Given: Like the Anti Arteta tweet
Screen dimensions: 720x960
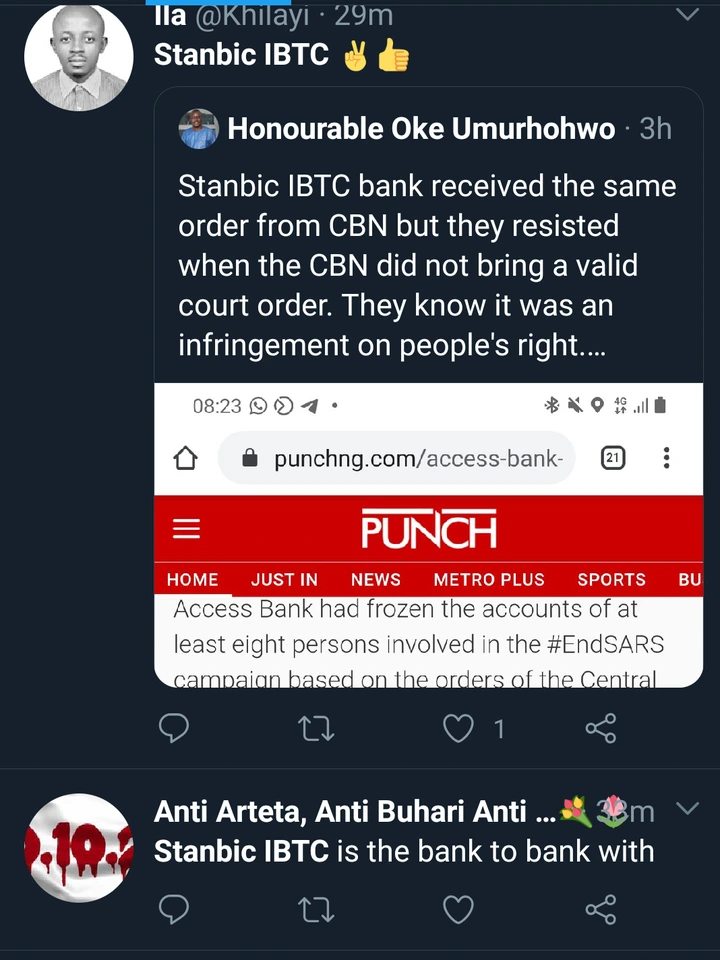Looking at the screenshot, I should click(x=459, y=909).
